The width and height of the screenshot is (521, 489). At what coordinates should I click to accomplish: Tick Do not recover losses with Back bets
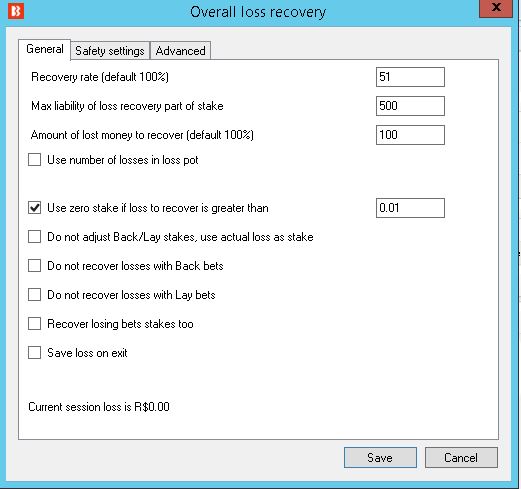point(34,266)
